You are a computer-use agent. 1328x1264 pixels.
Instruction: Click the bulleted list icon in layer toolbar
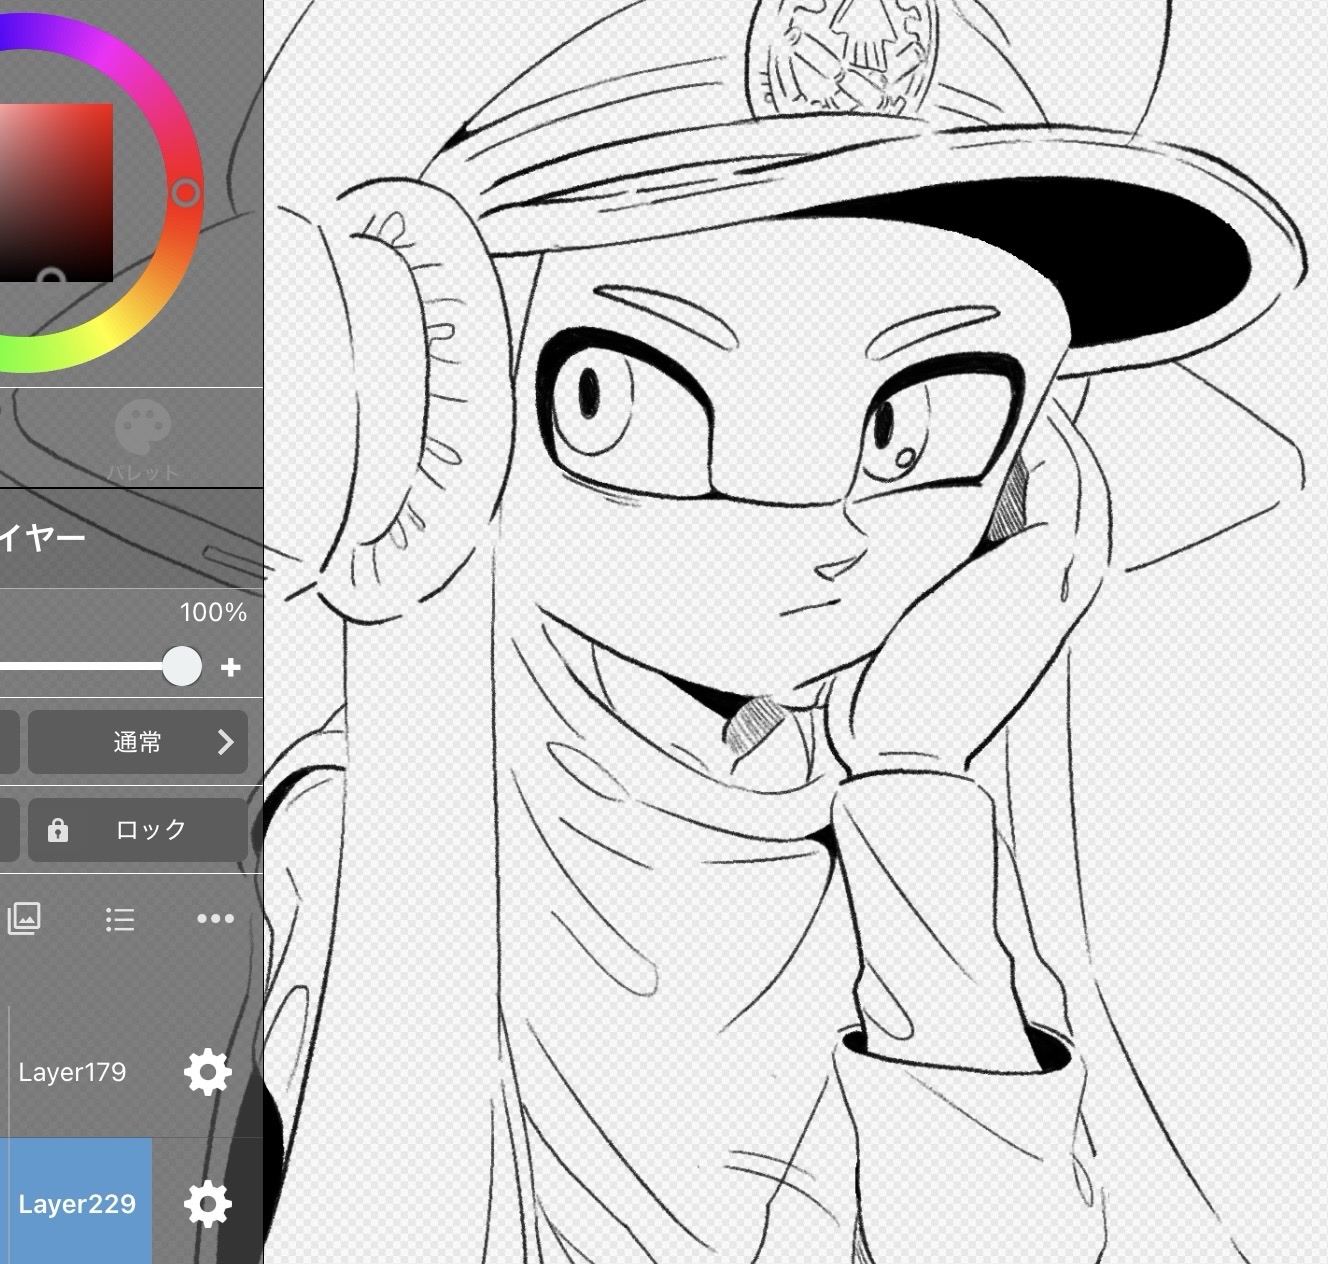(x=120, y=919)
